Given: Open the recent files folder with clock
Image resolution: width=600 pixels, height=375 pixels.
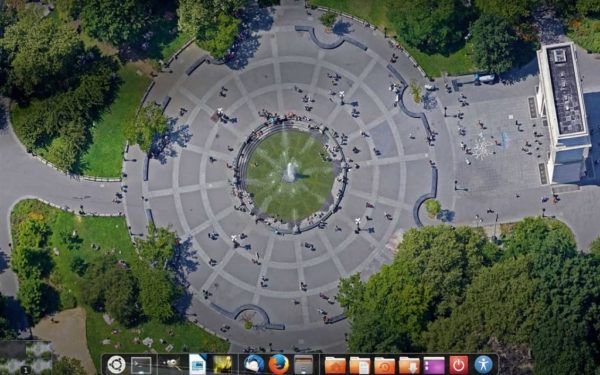Looking at the screenshot, I should (385, 365).
